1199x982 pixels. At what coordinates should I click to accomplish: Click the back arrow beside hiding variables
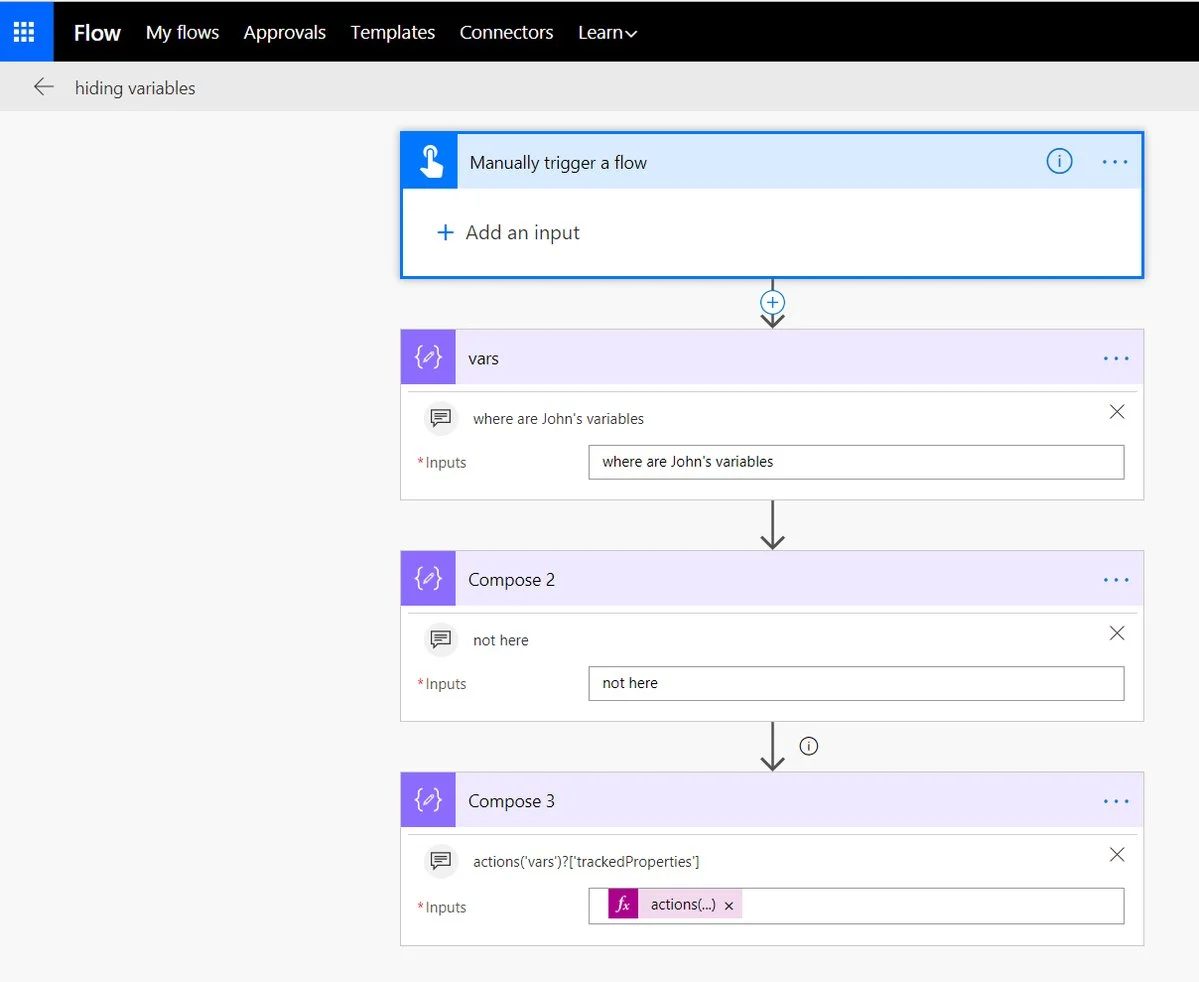[43, 87]
